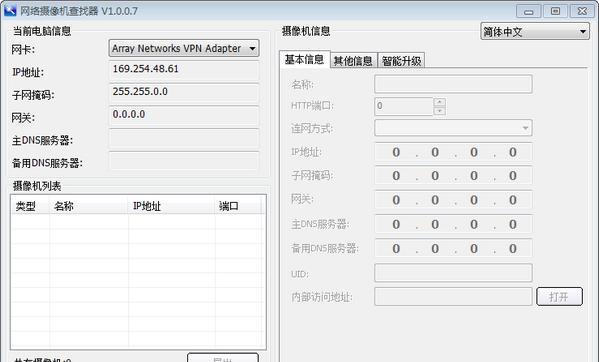Click the computer 网关 field 0.0.0.0
This screenshot has width=599, height=362.
pos(184,116)
